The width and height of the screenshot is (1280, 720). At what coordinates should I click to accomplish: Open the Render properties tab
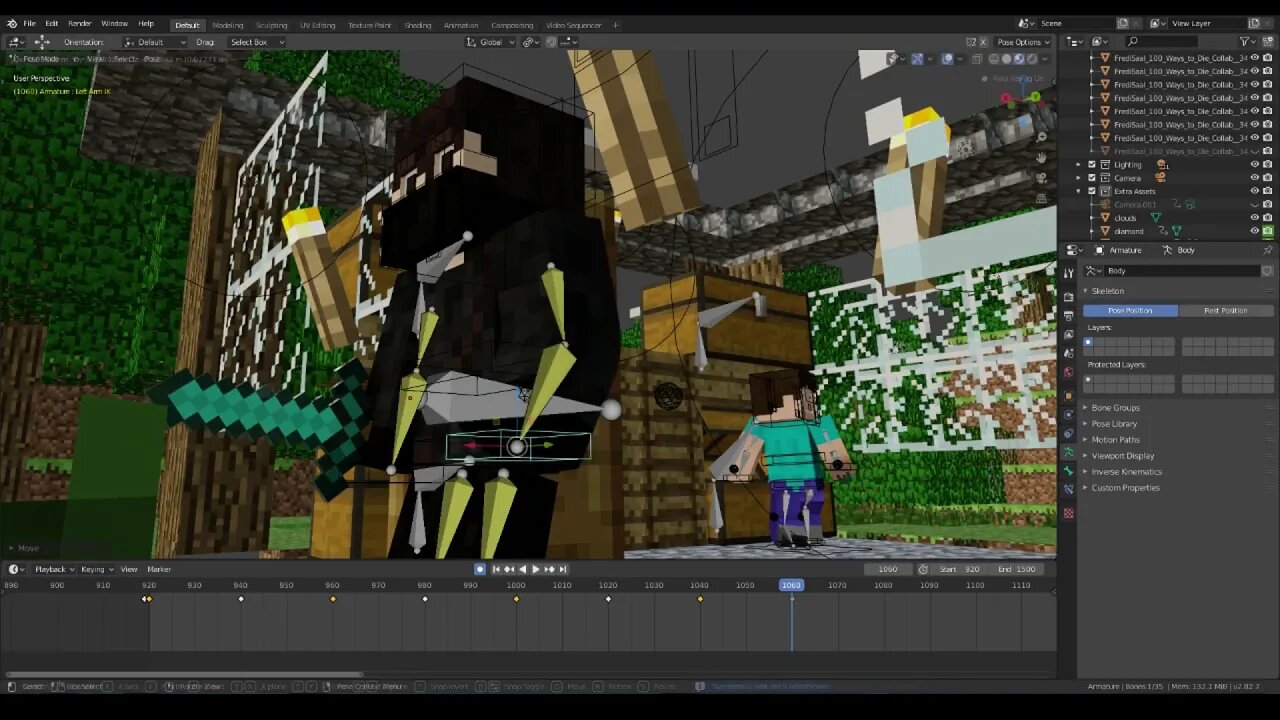click(1068, 297)
